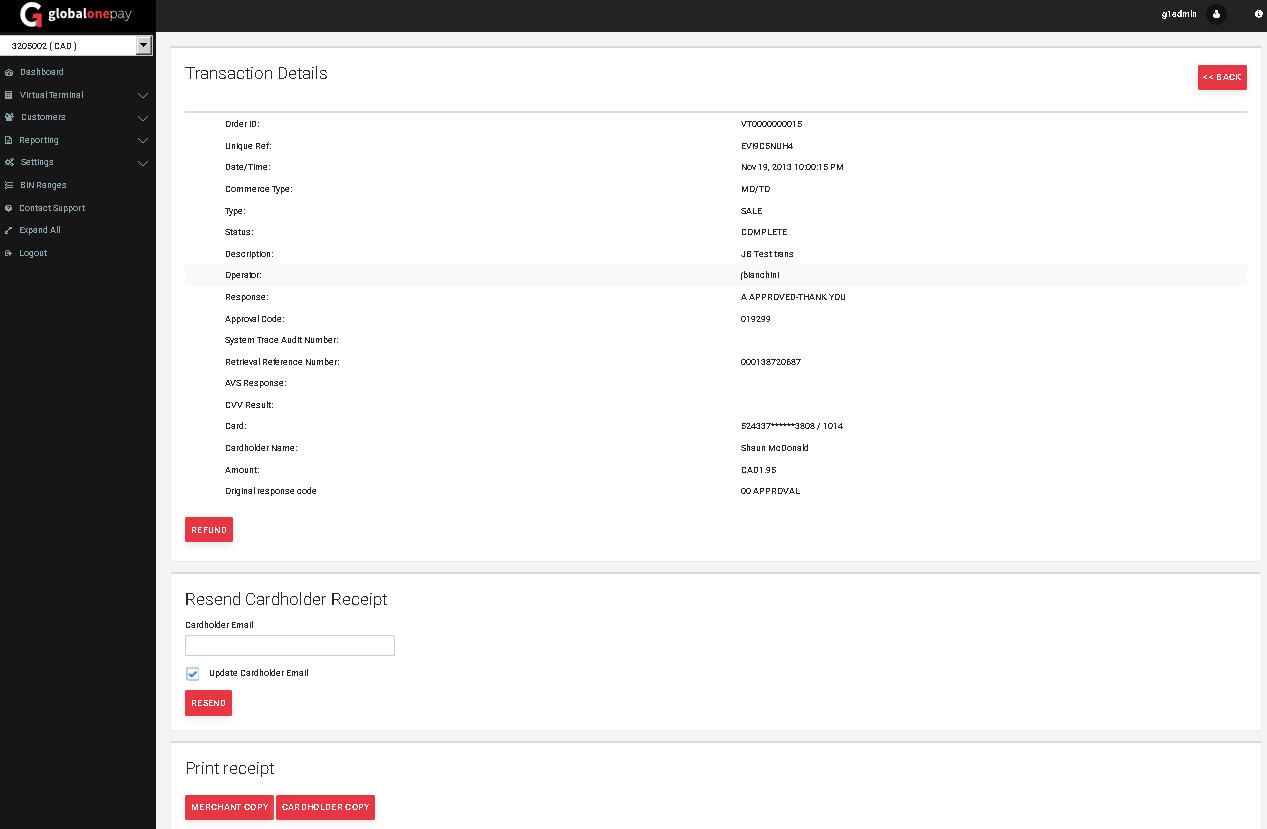Expand the Reporting submenu chevron
This screenshot has width=1267, height=829.
(x=143, y=141)
